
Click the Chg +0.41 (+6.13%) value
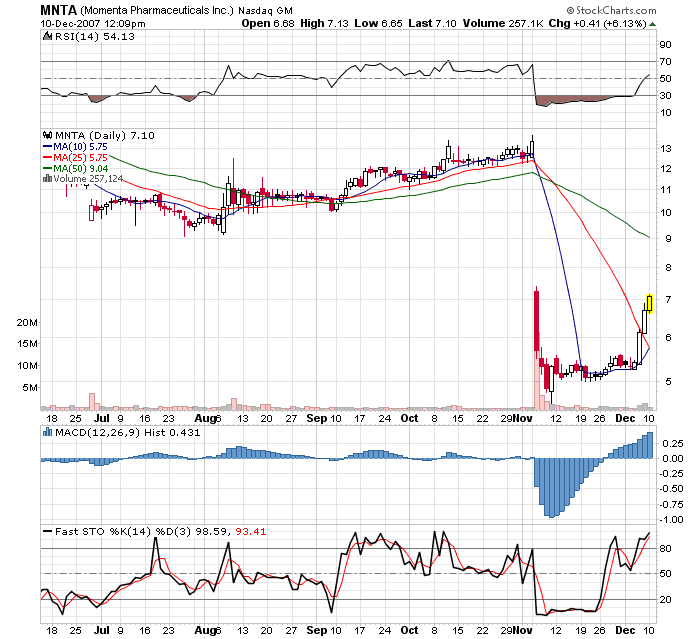pos(597,24)
